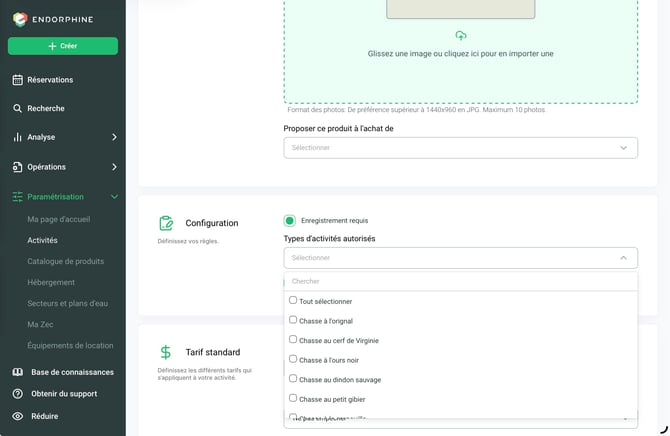Click the green Créer button
This screenshot has height=436, width=670.
click(x=63, y=46)
